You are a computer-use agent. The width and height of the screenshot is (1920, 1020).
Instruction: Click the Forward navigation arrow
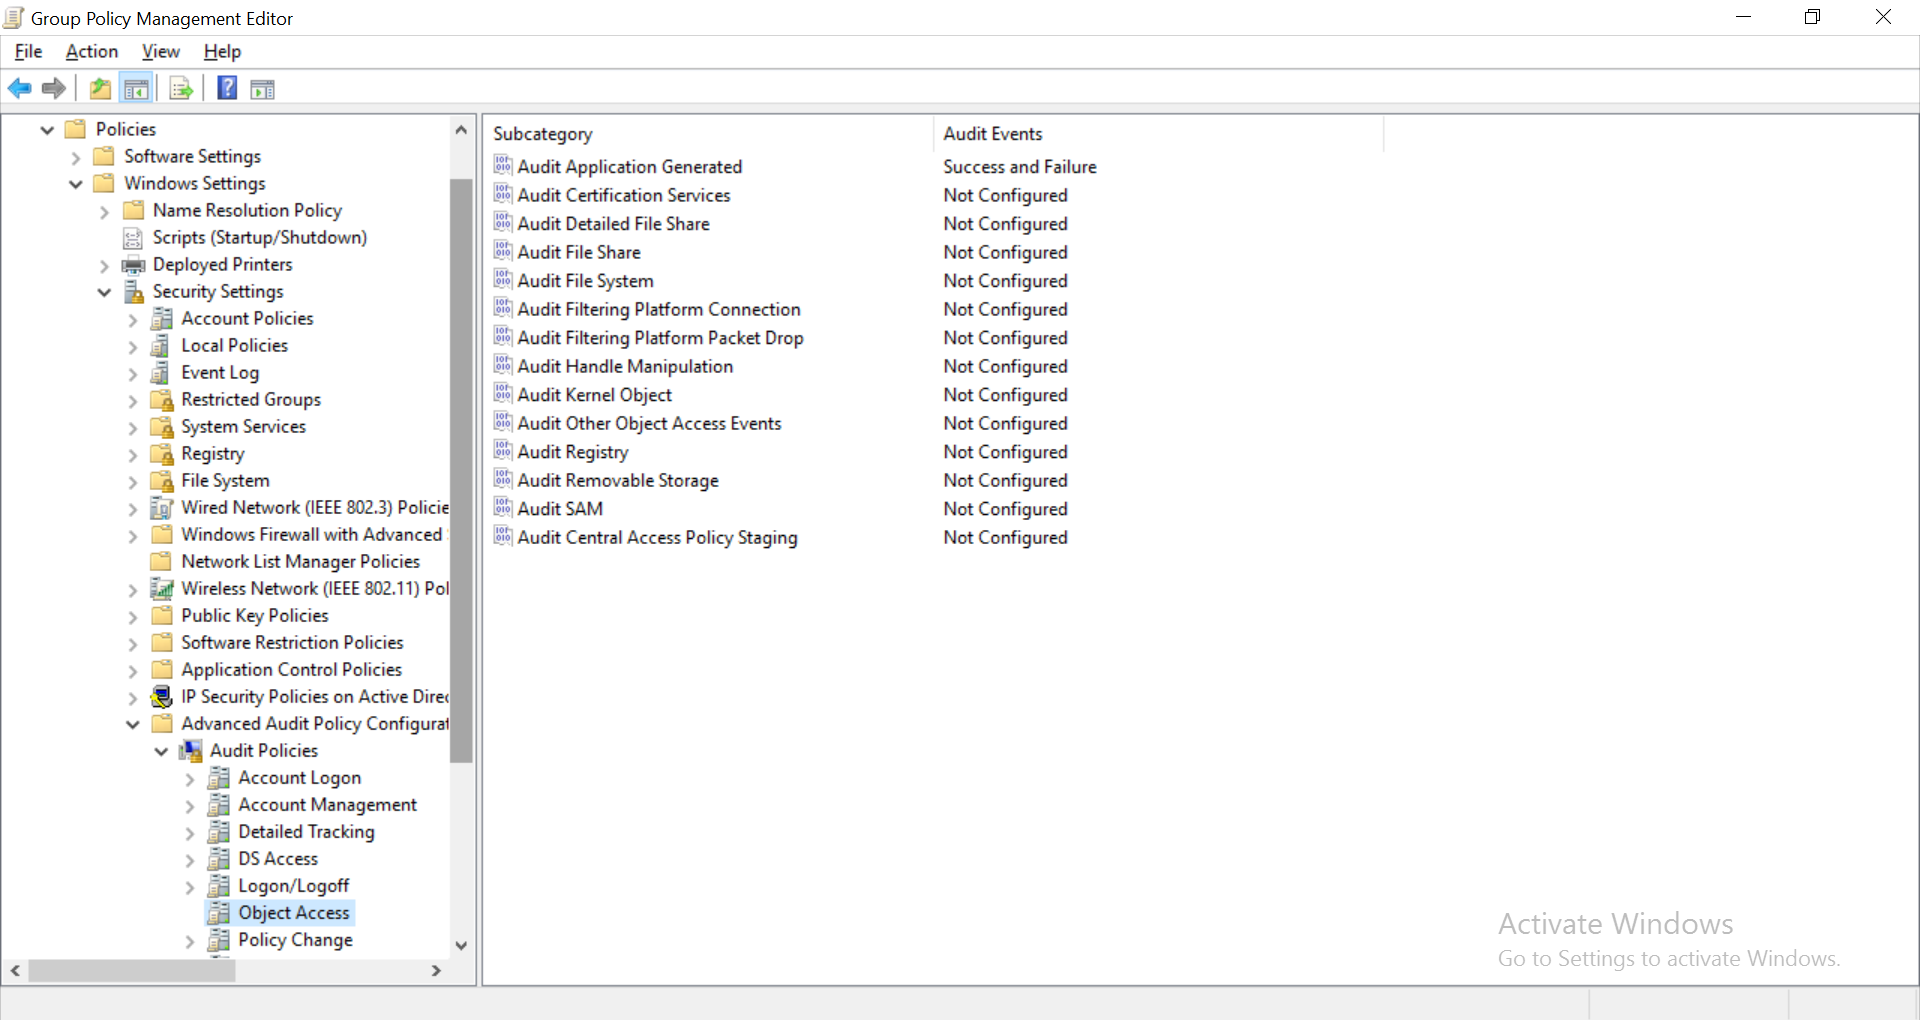click(x=53, y=88)
